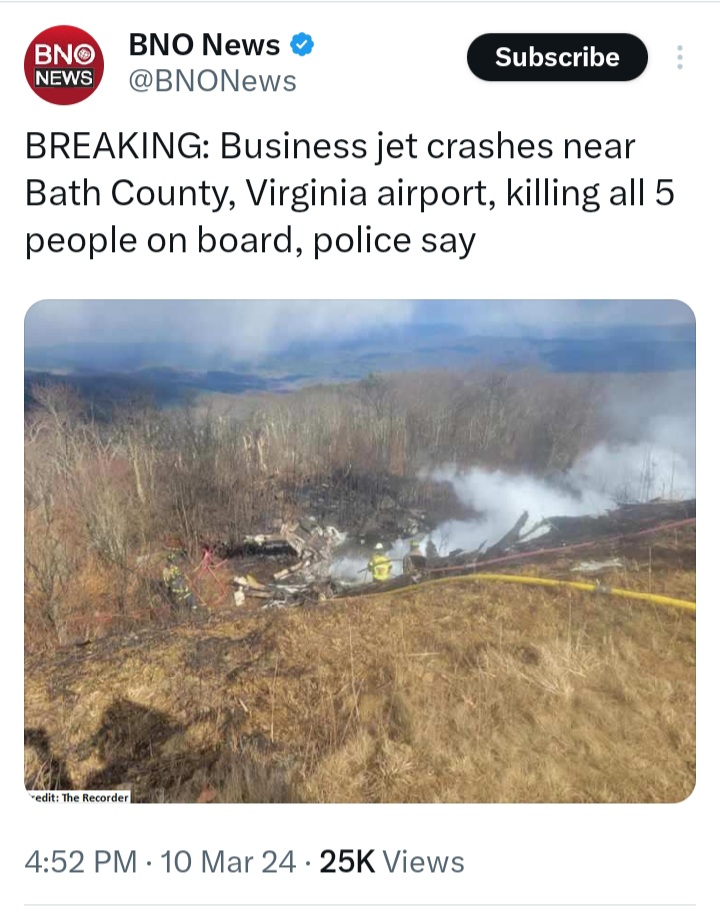
Task: Click the cloudy sky in the photo
Action: [360, 328]
